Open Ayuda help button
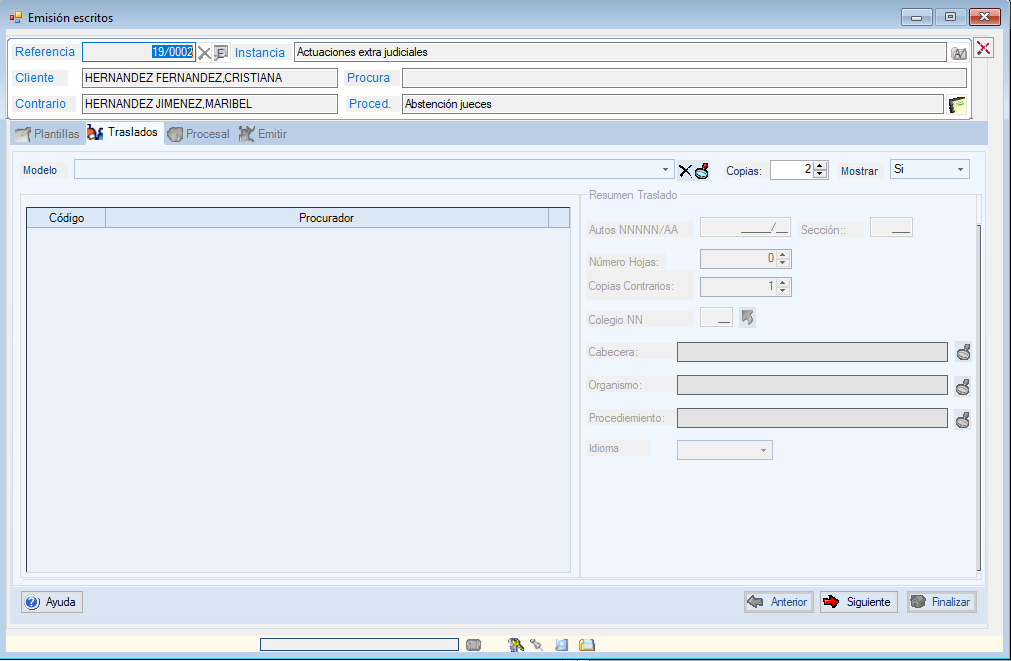The image size is (1011, 661). pyautogui.click(x=52, y=602)
